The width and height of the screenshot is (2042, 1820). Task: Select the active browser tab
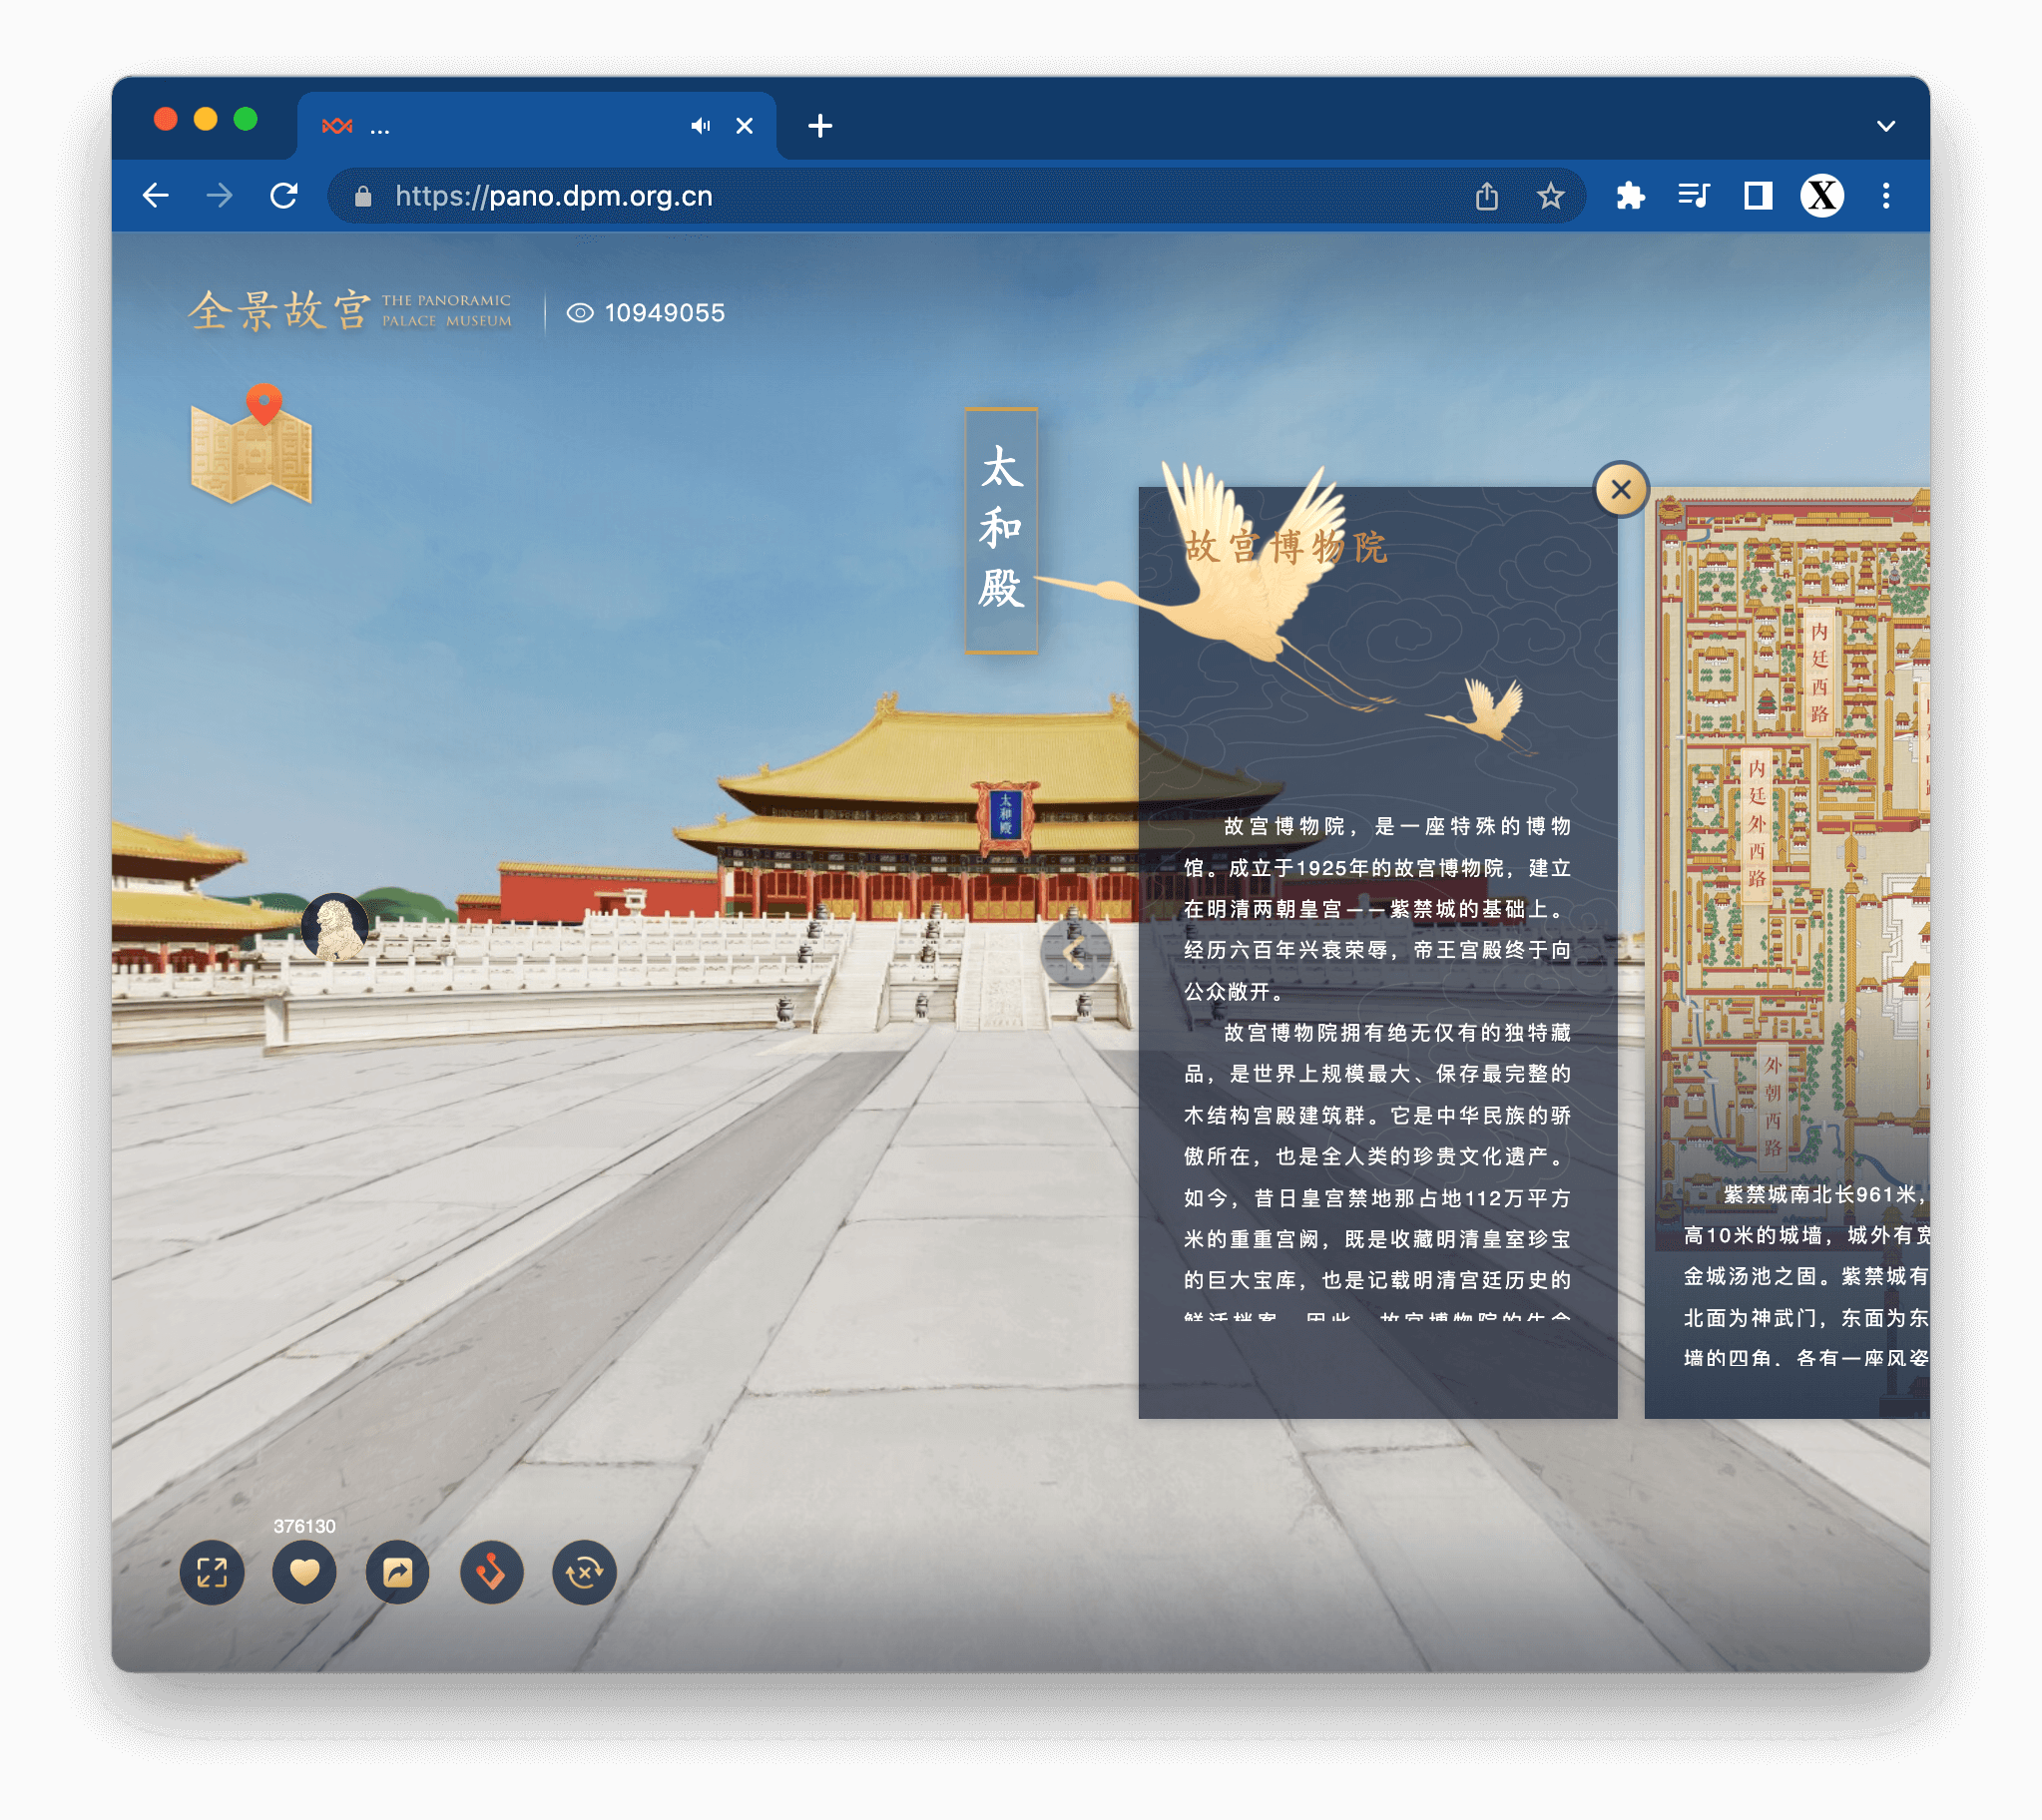point(536,126)
